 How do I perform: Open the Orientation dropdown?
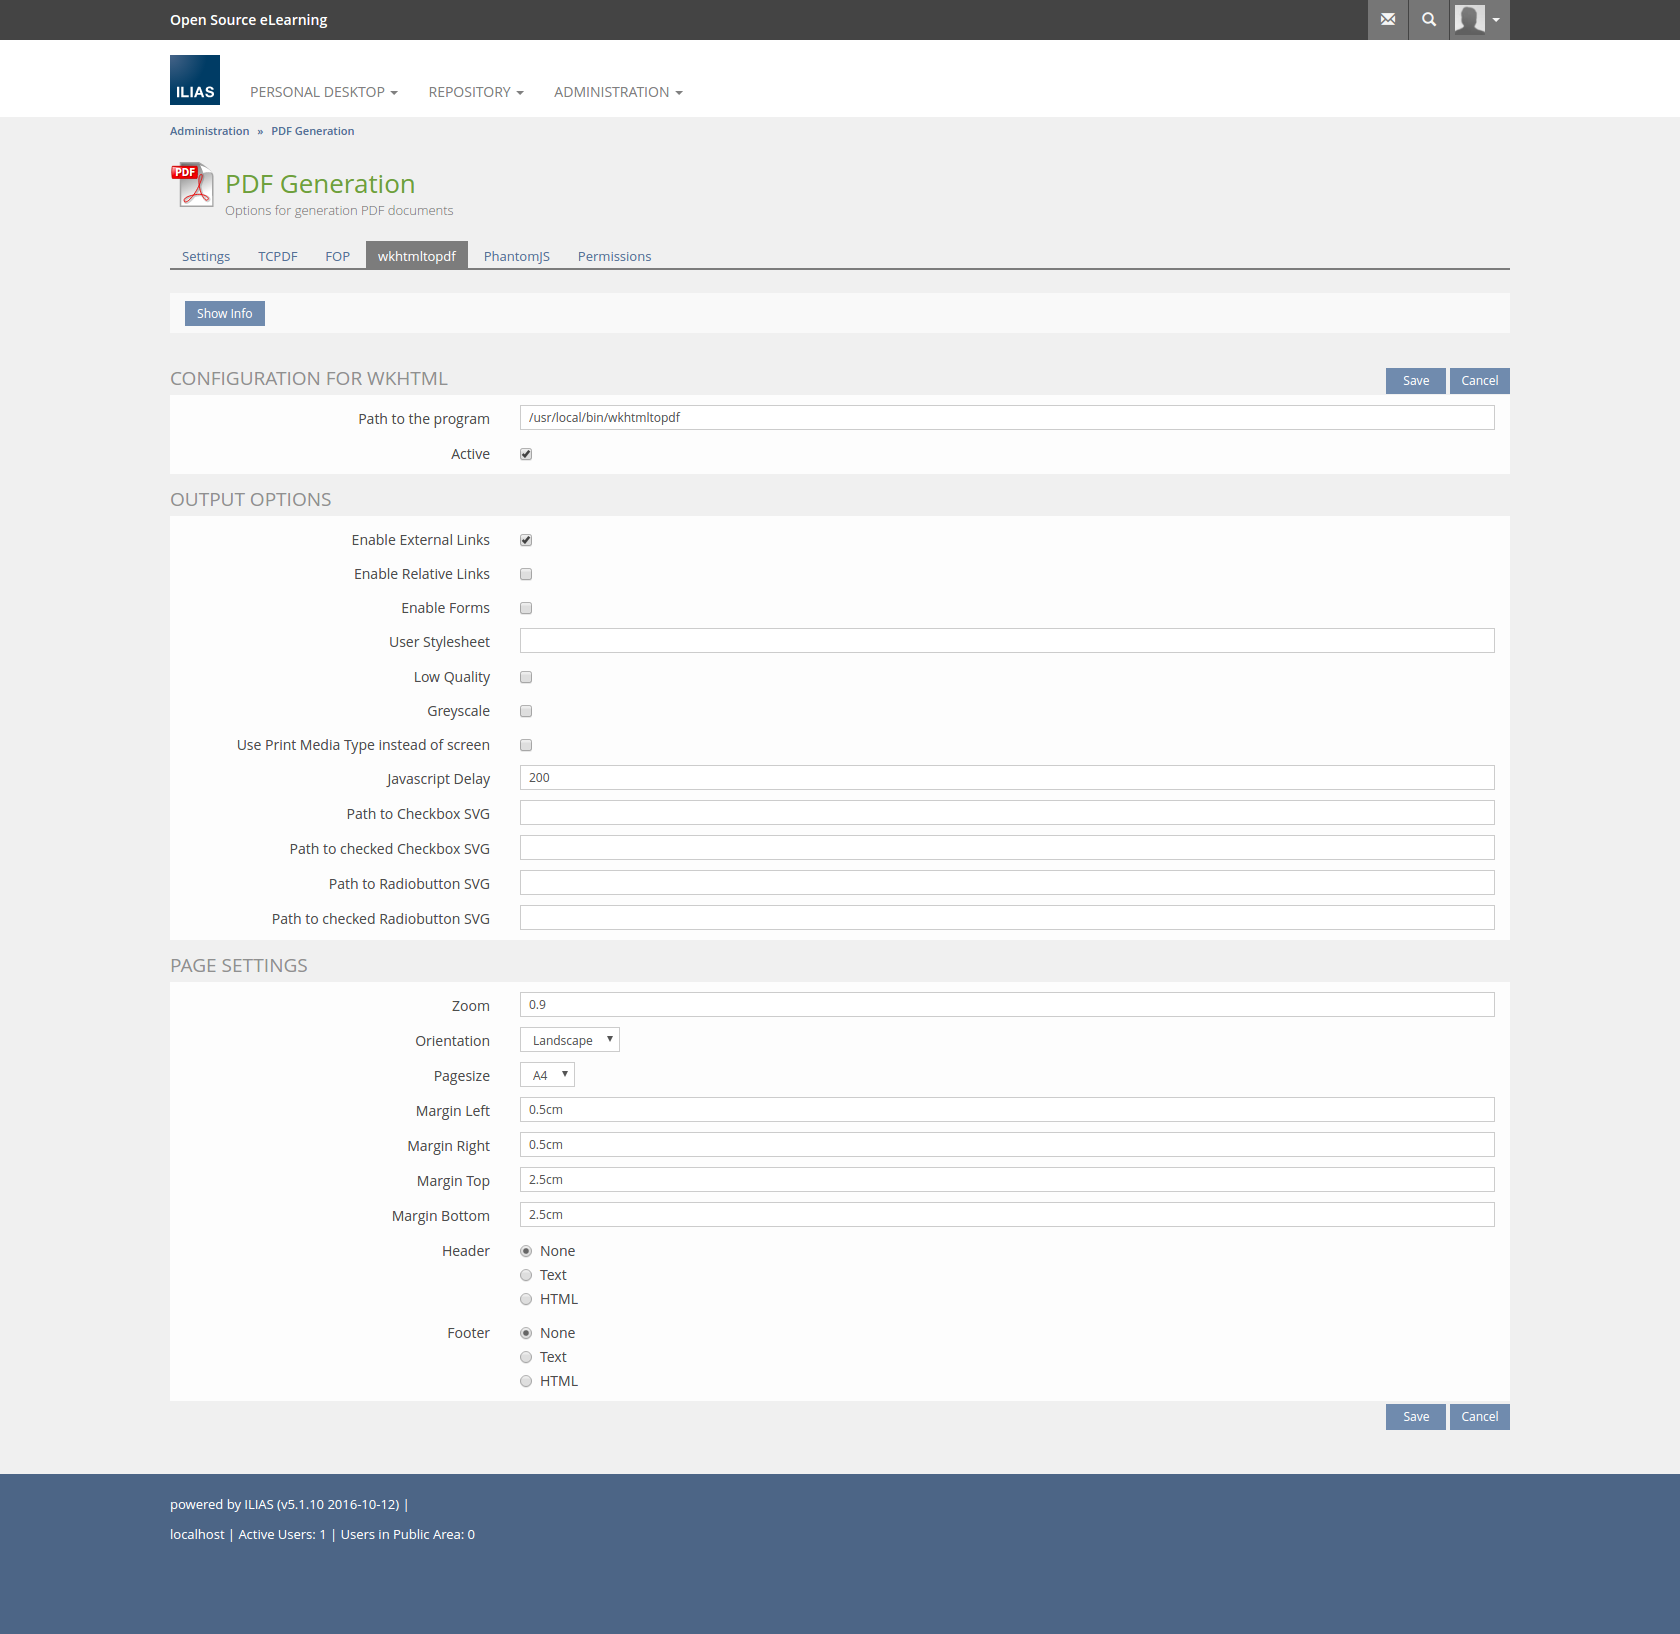[570, 1040]
